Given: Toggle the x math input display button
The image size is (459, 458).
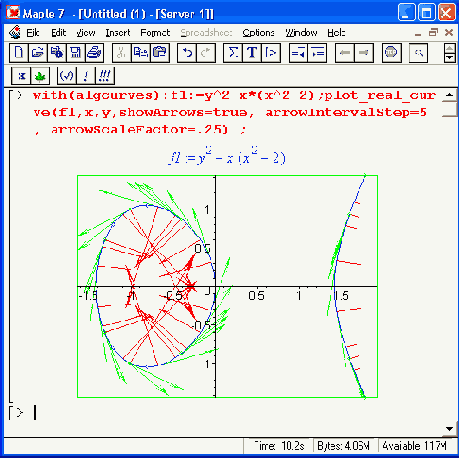Looking at the screenshot, I should pyautogui.click(x=21, y=76).
